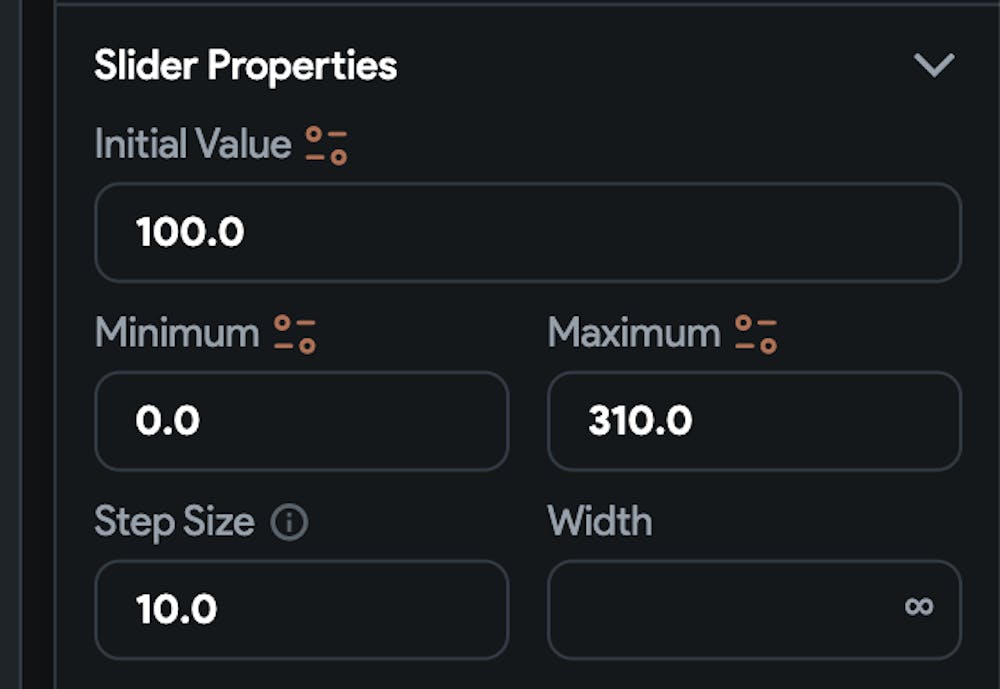The width and height of the screenshot is (1000, 689).
Task: Focus the Minimum field showing 0.0
Action: click(x=301, y=421)
